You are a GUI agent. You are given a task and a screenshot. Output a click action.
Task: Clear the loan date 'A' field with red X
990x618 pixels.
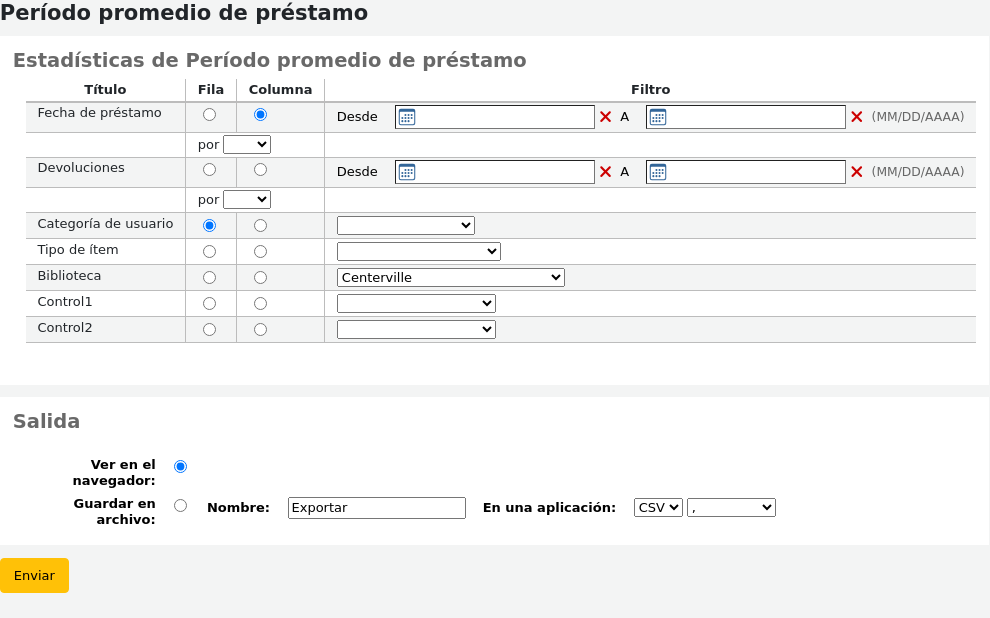coord(856,116)
